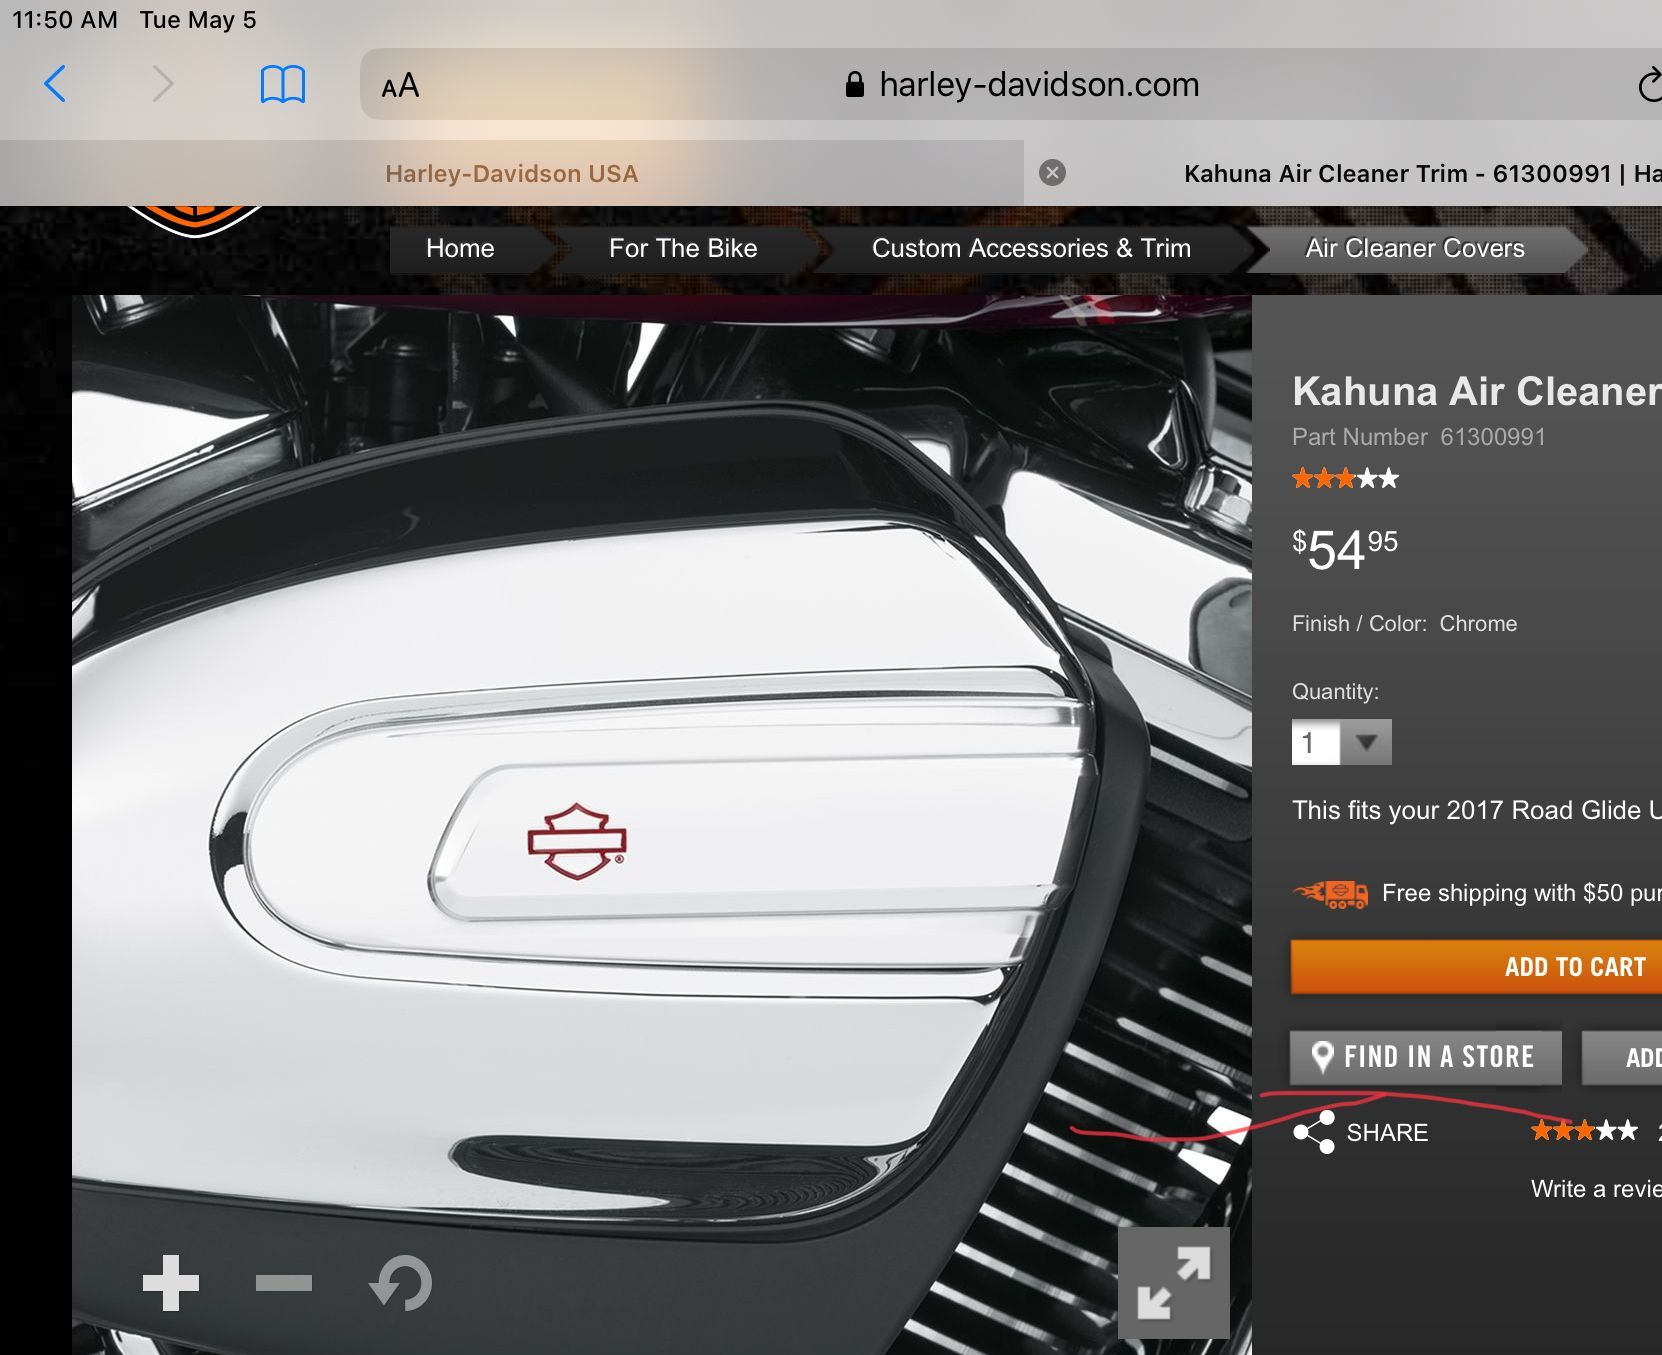The height and width of the screenshot is (1355, 1662).
Task: Zoom in on image with plus icon
Action: pos(171,1283)
